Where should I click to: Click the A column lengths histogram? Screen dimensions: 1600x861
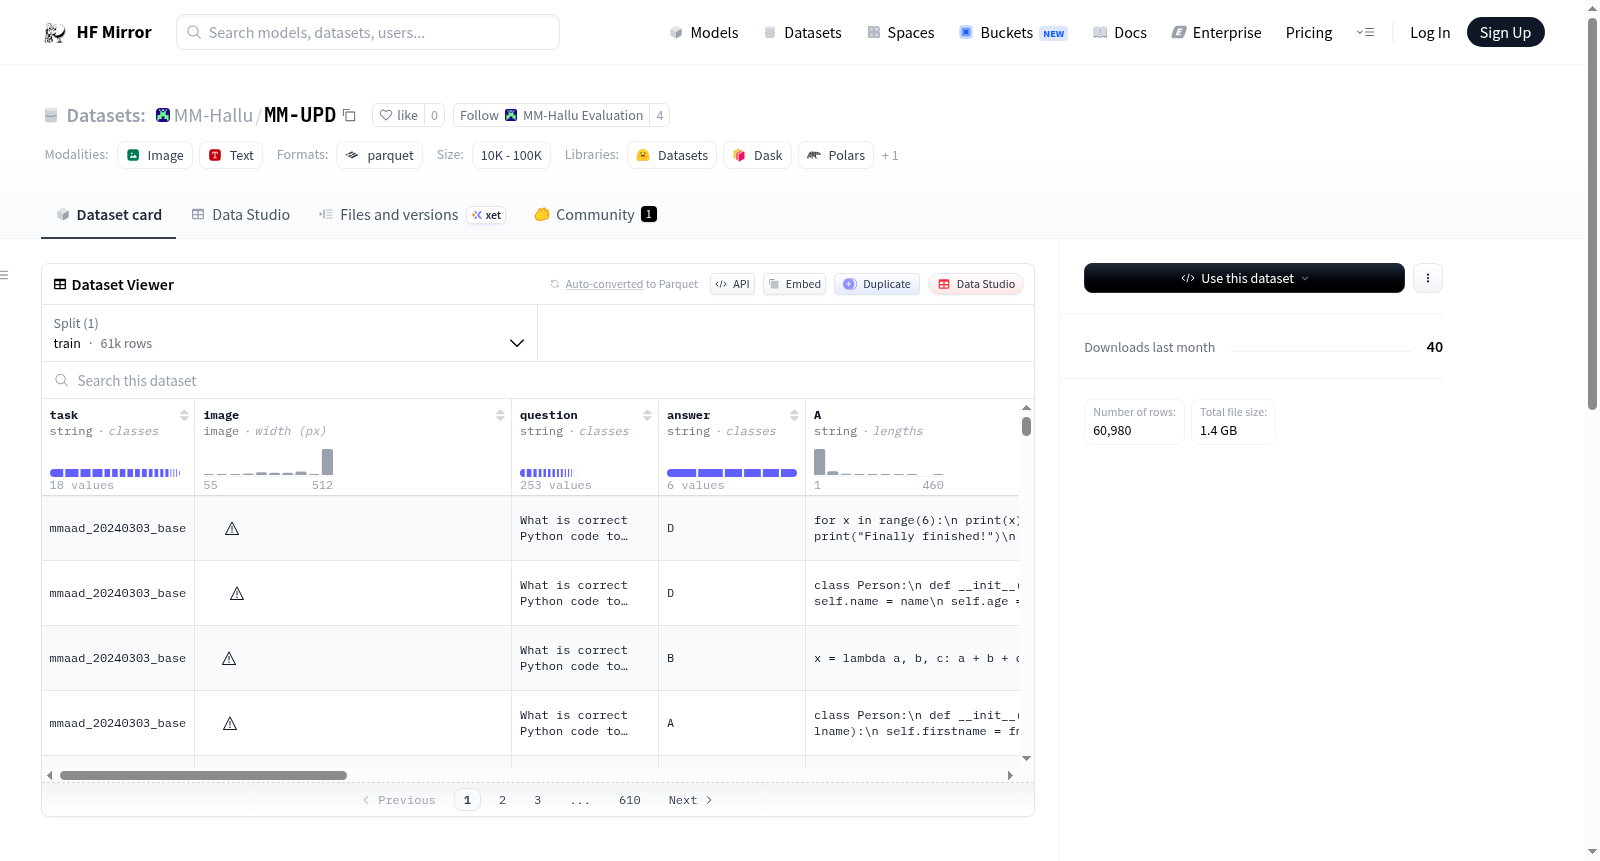click(879, 462)
